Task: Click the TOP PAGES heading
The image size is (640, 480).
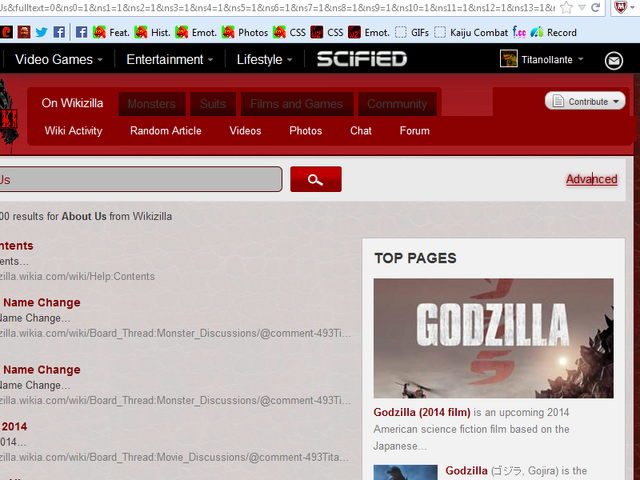Action: [415, 258]
